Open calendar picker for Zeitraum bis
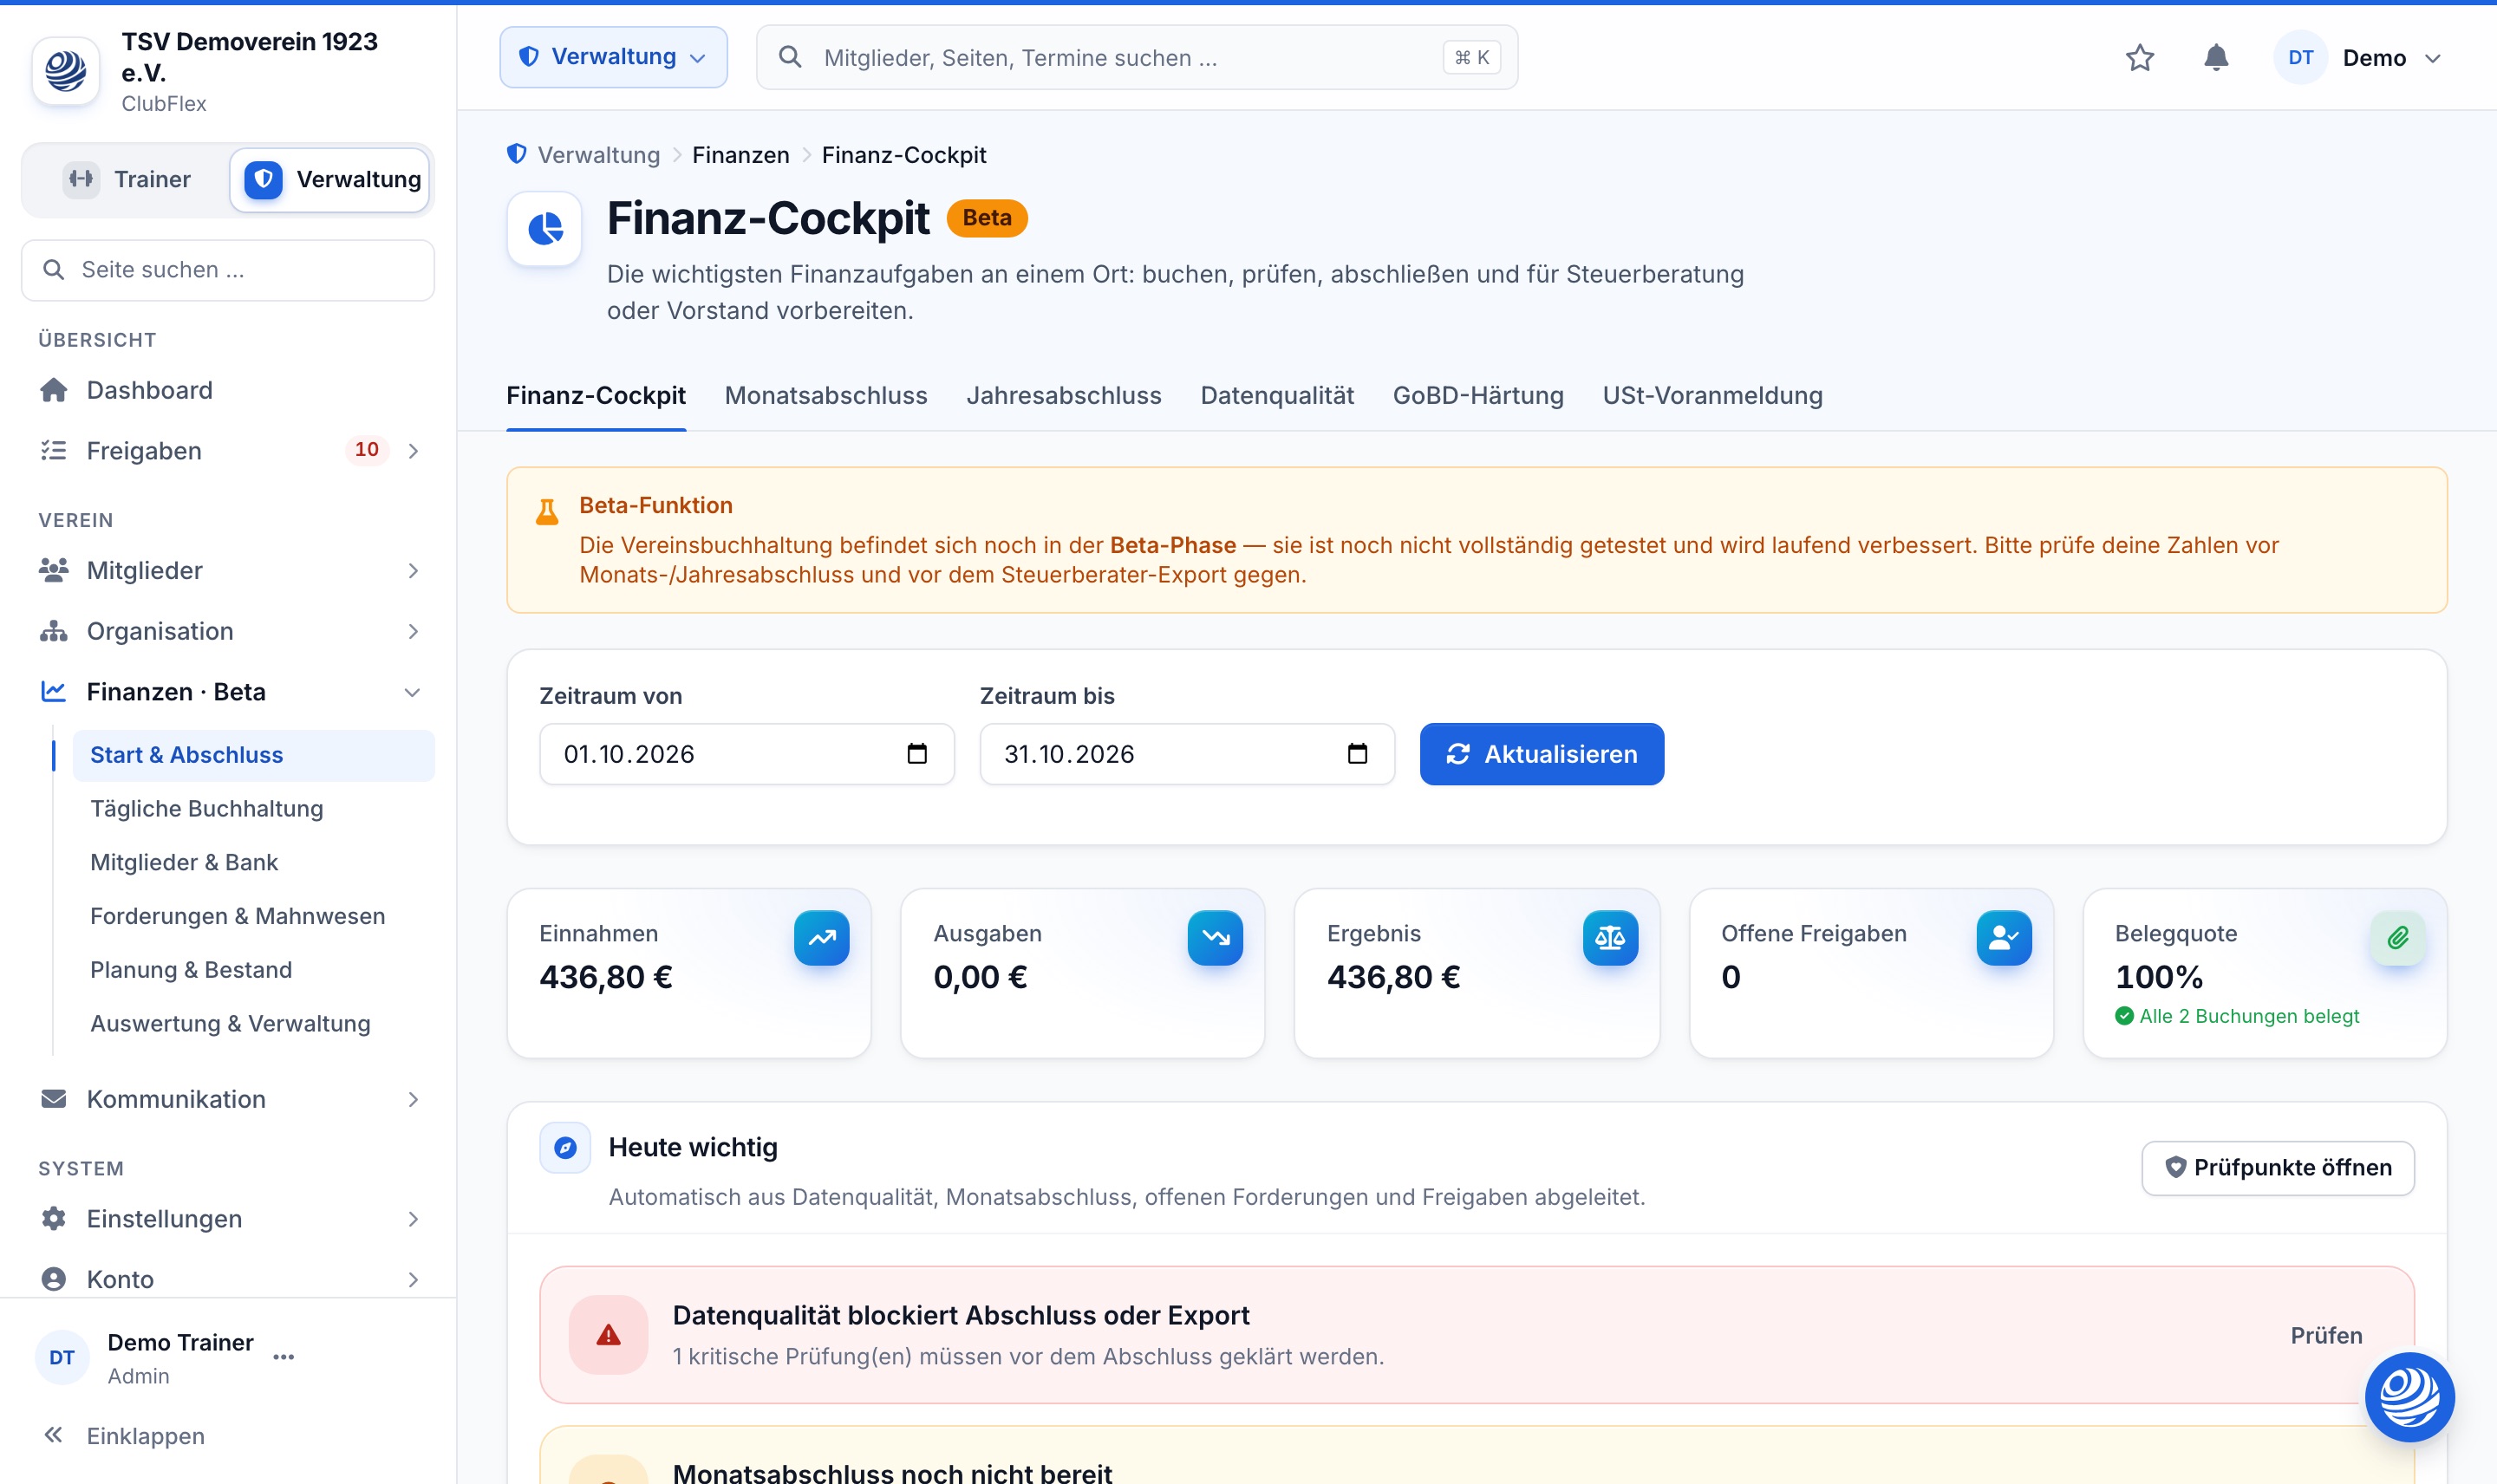The width and height of the screenshot is (2497, 1484). pyautogui.click(x=1357, y=753)
